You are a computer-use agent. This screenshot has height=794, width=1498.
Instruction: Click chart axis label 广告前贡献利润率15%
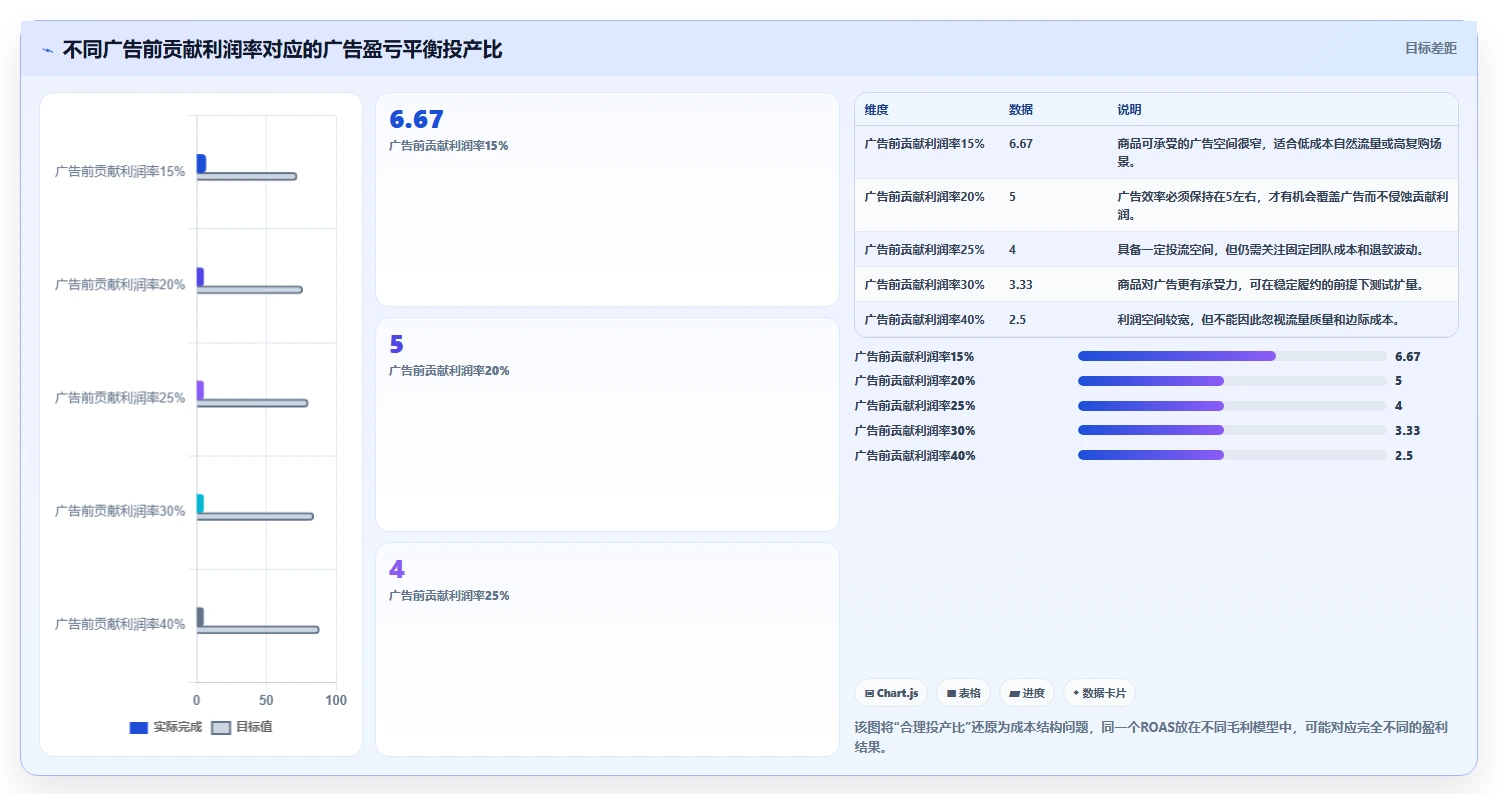pyautogui.click(x=120, y=172)
